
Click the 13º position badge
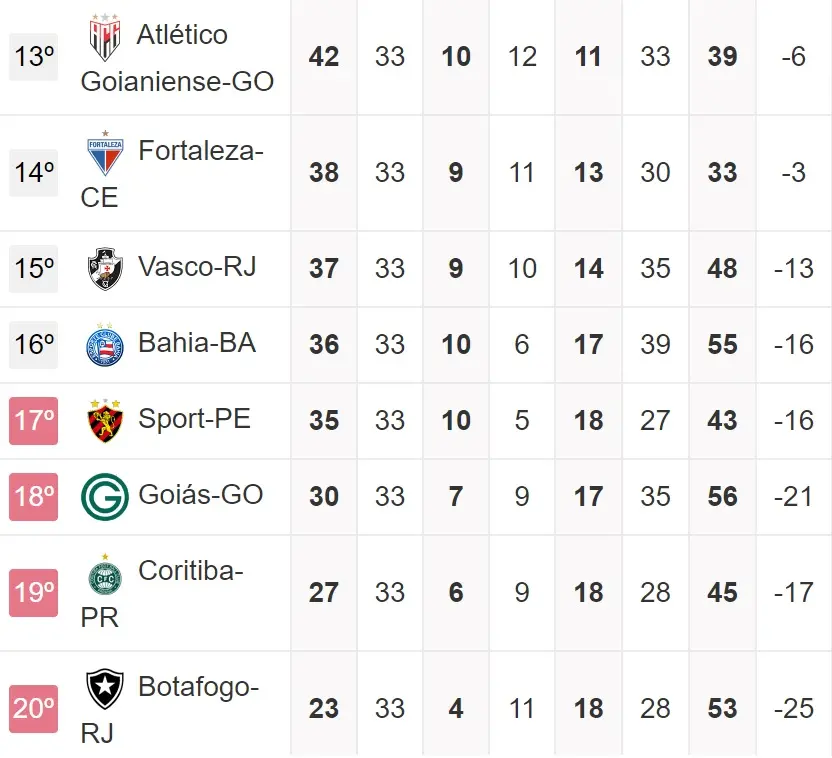pyautogui.click(x=34, y=57)
